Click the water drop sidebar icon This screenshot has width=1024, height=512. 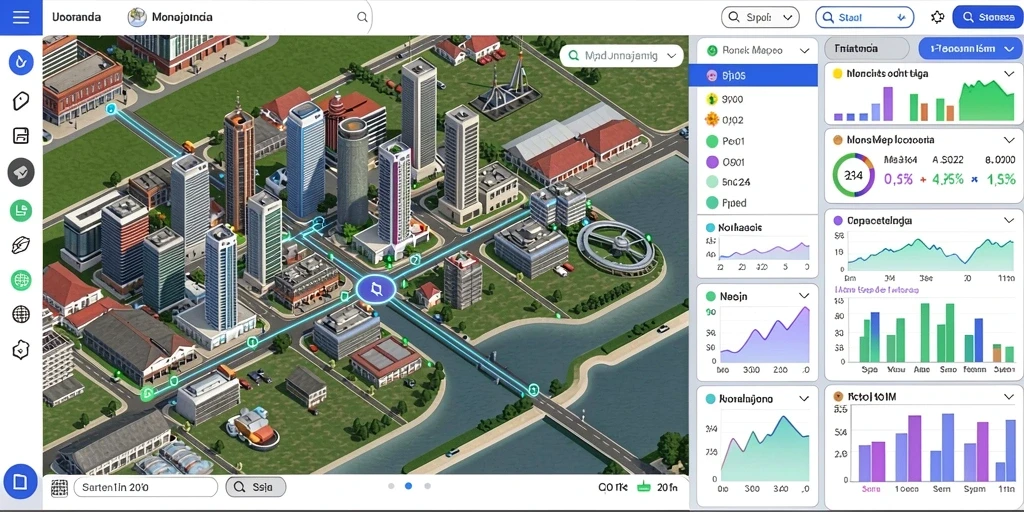point(21,62)
